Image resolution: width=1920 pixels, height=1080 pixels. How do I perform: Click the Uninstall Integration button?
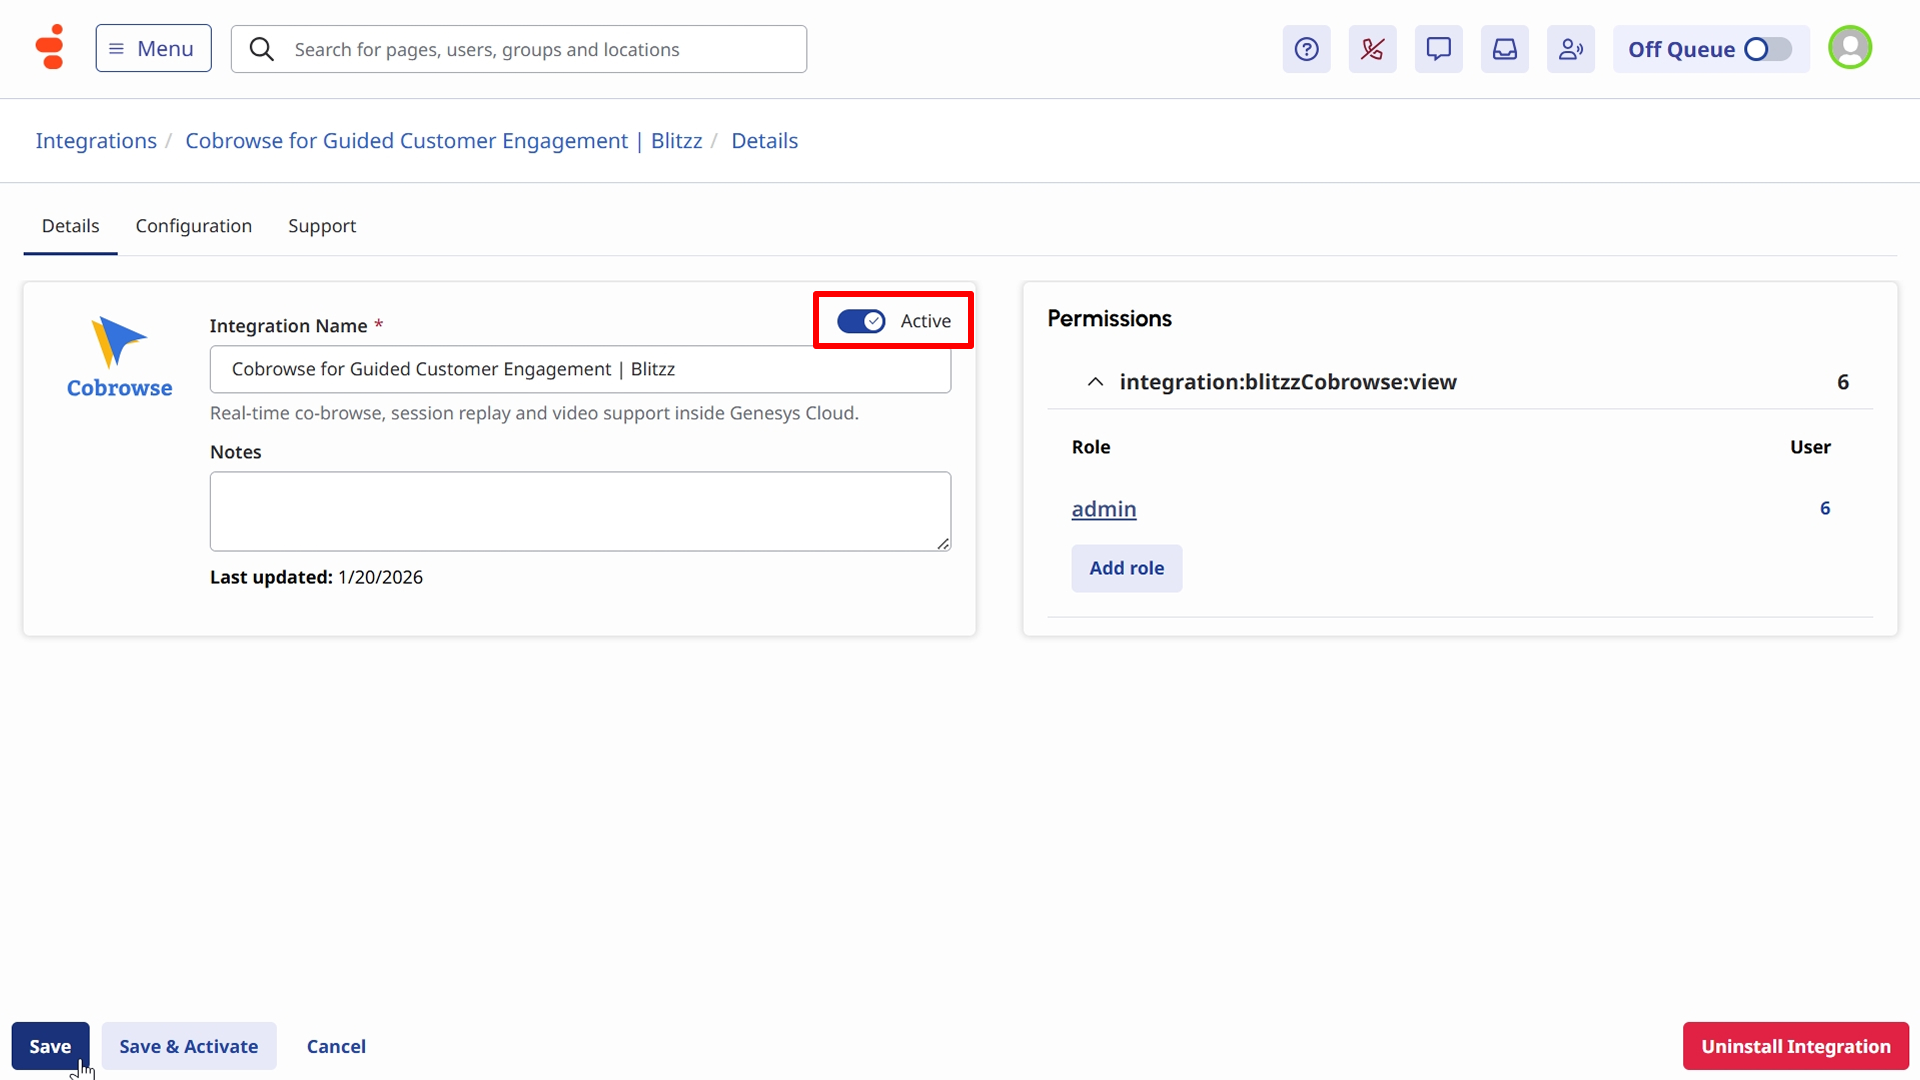pyautogui.click(x=1795, y=1046)
